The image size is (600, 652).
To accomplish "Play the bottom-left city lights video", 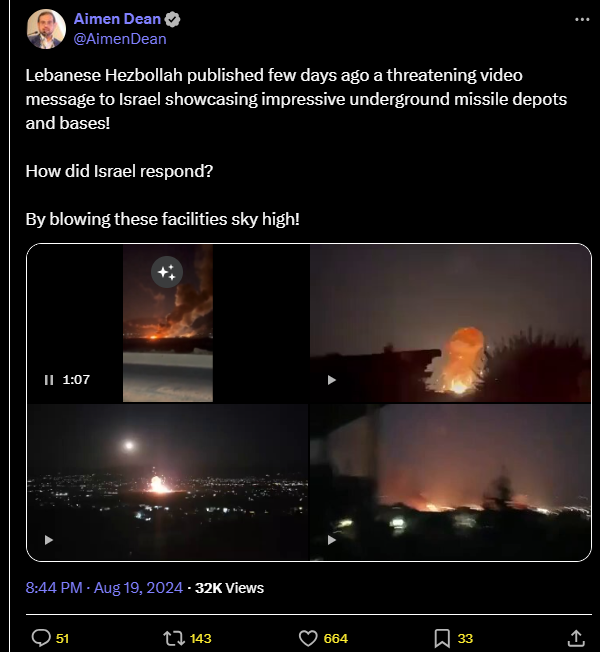I will pyautogui.click(x=49, y=540).
